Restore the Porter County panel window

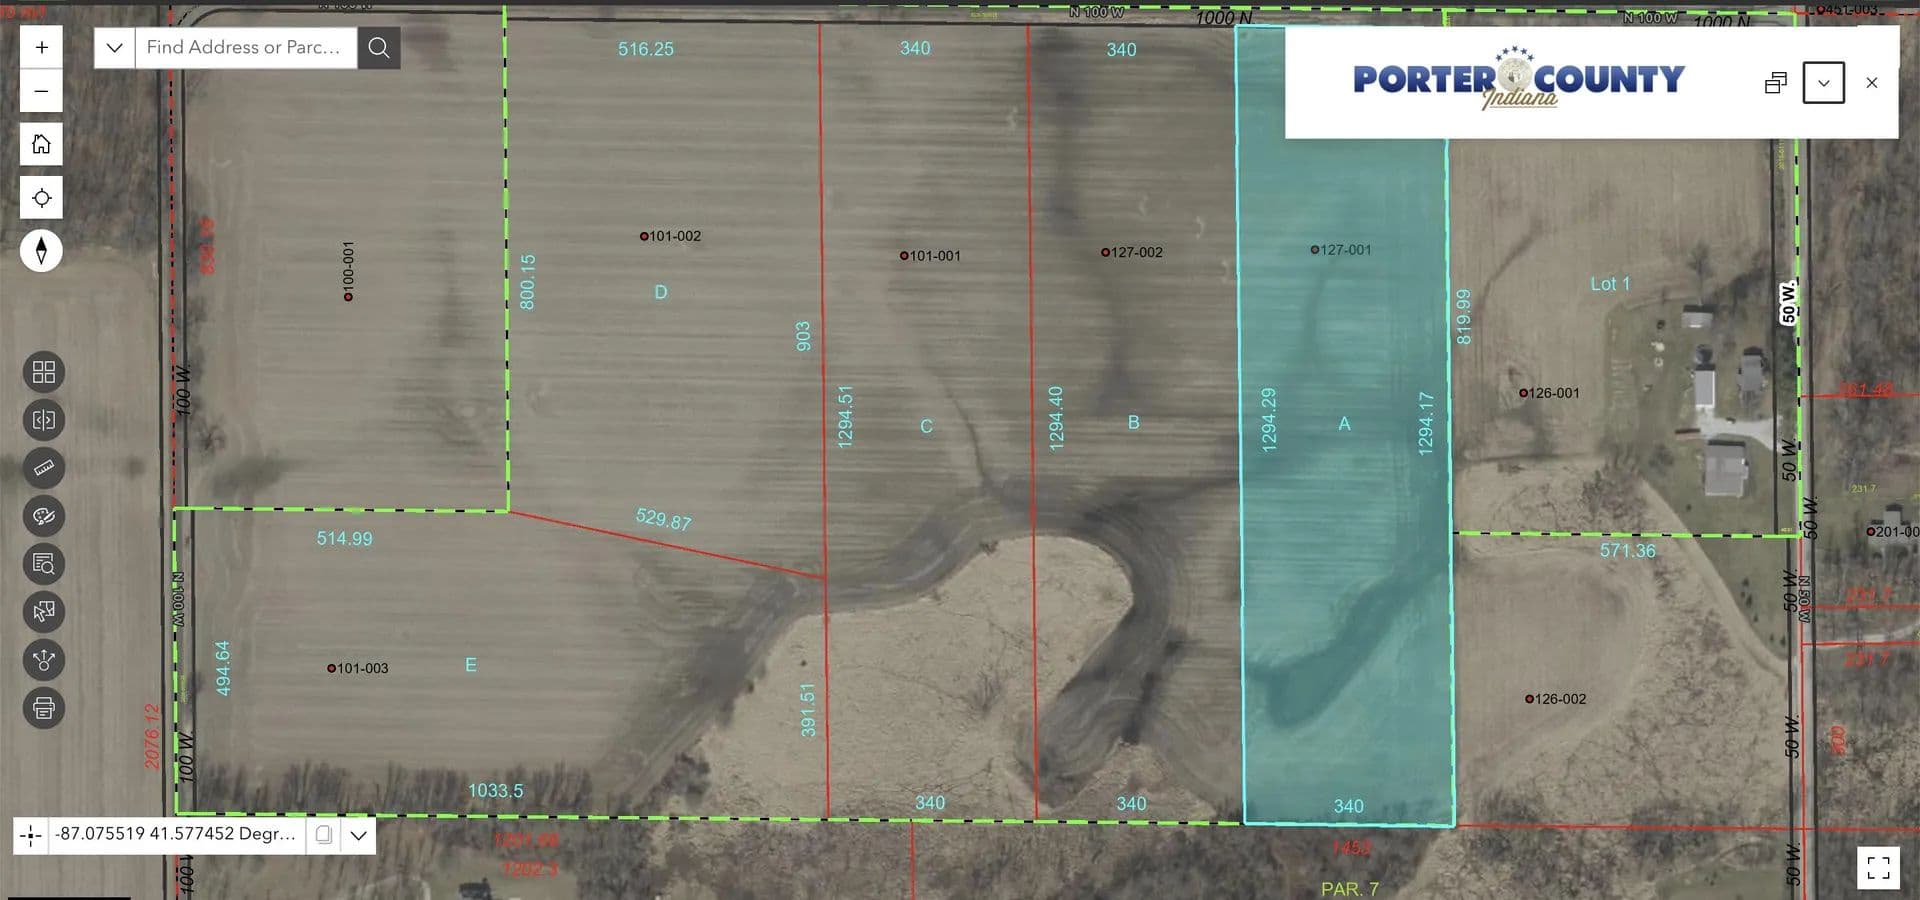click(x=1776, y=83)
